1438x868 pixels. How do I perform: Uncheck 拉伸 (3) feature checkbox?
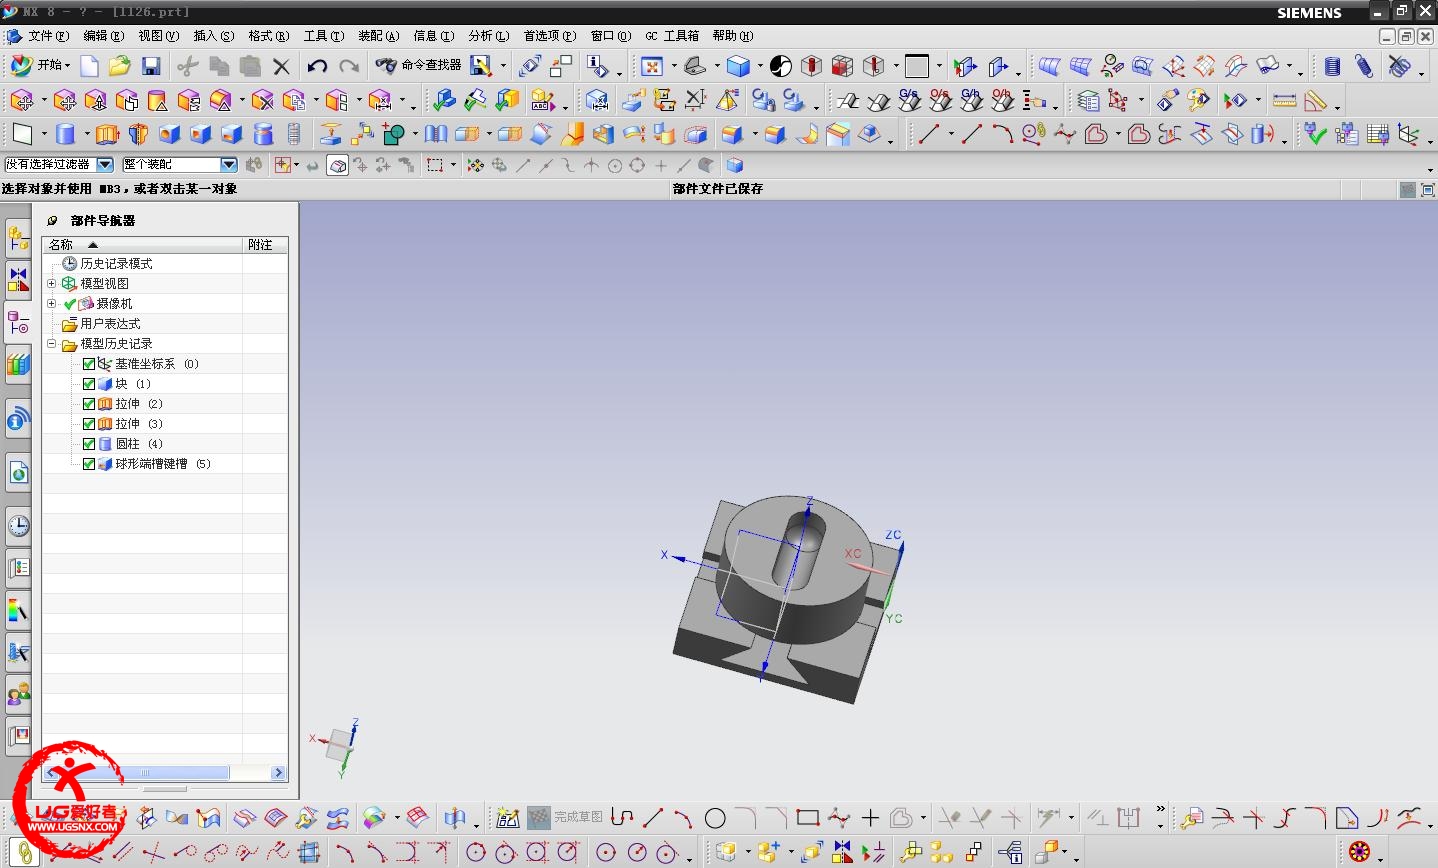pyautogui.click(x=89, y=424)
